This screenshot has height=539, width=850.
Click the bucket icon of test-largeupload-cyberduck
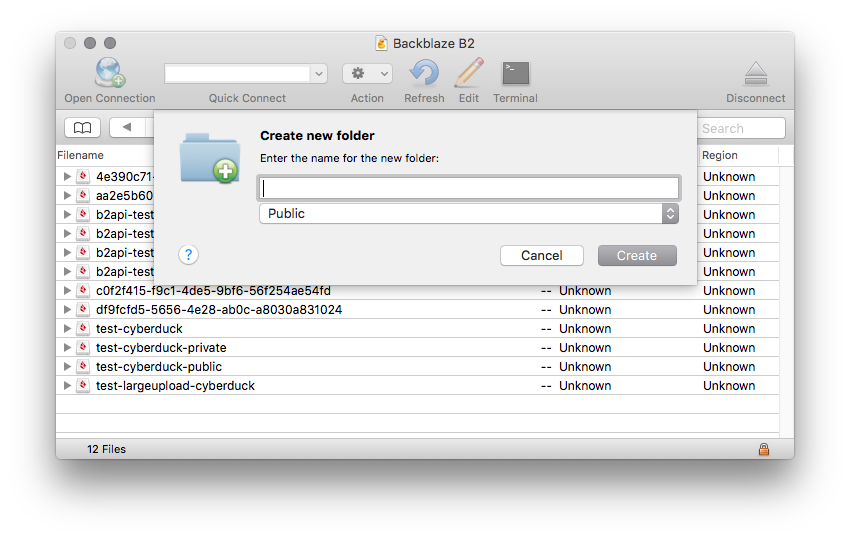point(83,385)
